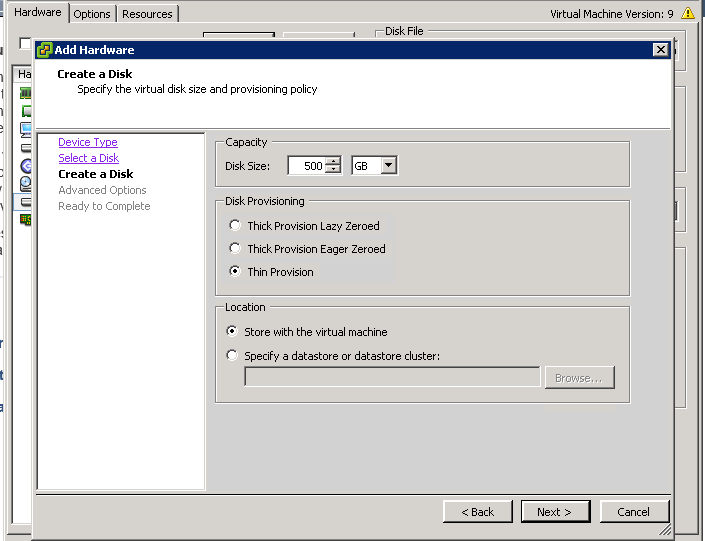Click the Disk Size value field showing 500

[306, 165]
